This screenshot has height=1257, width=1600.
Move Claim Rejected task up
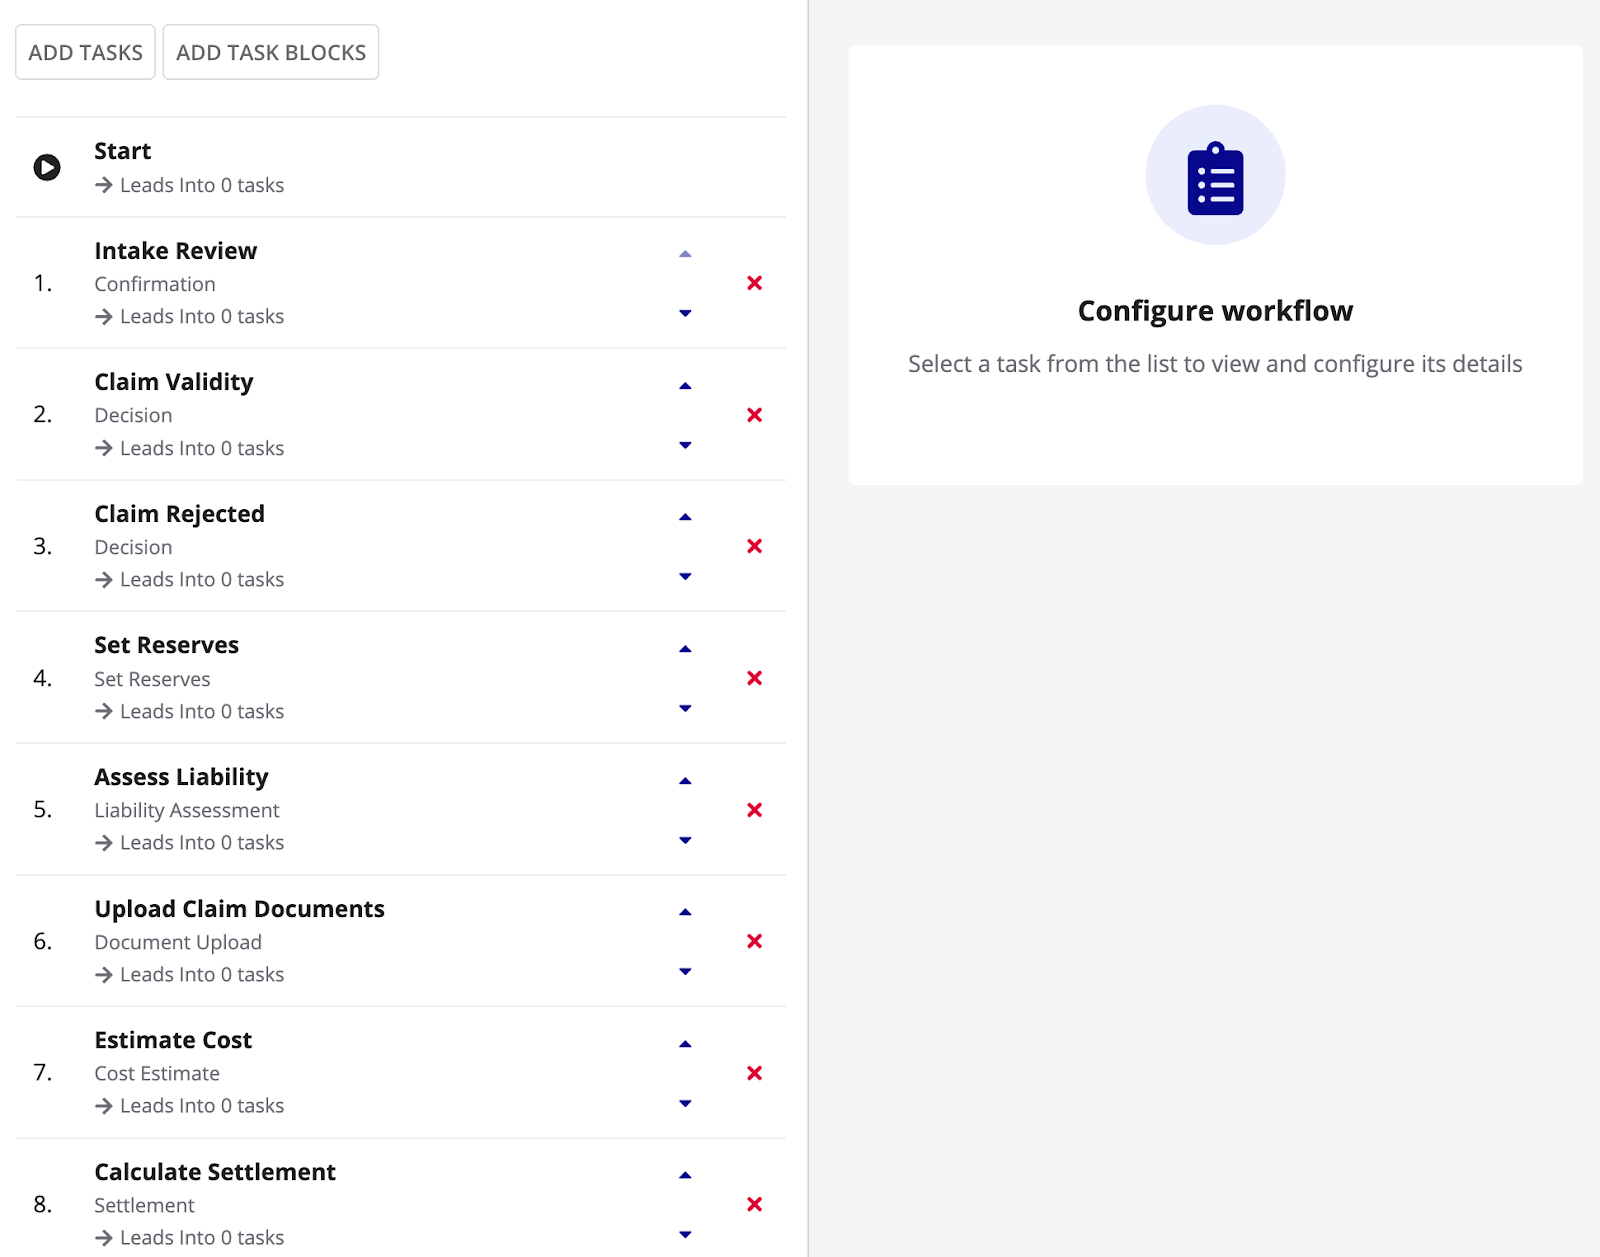685,517
